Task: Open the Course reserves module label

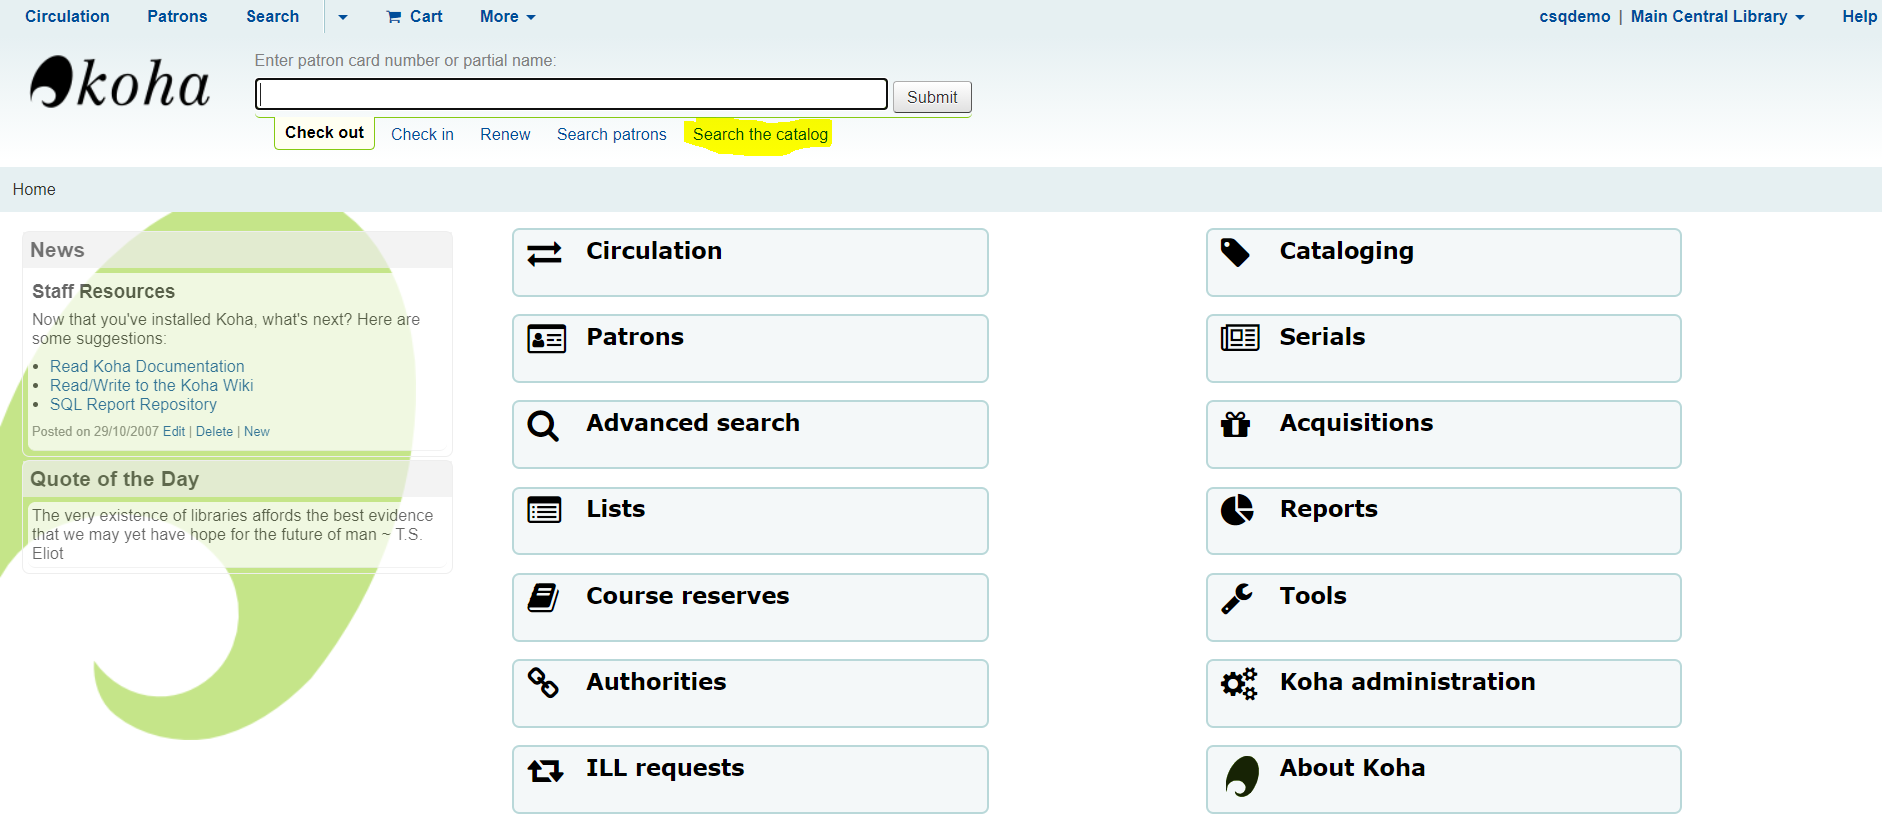Action: click(x=688, y=596)
